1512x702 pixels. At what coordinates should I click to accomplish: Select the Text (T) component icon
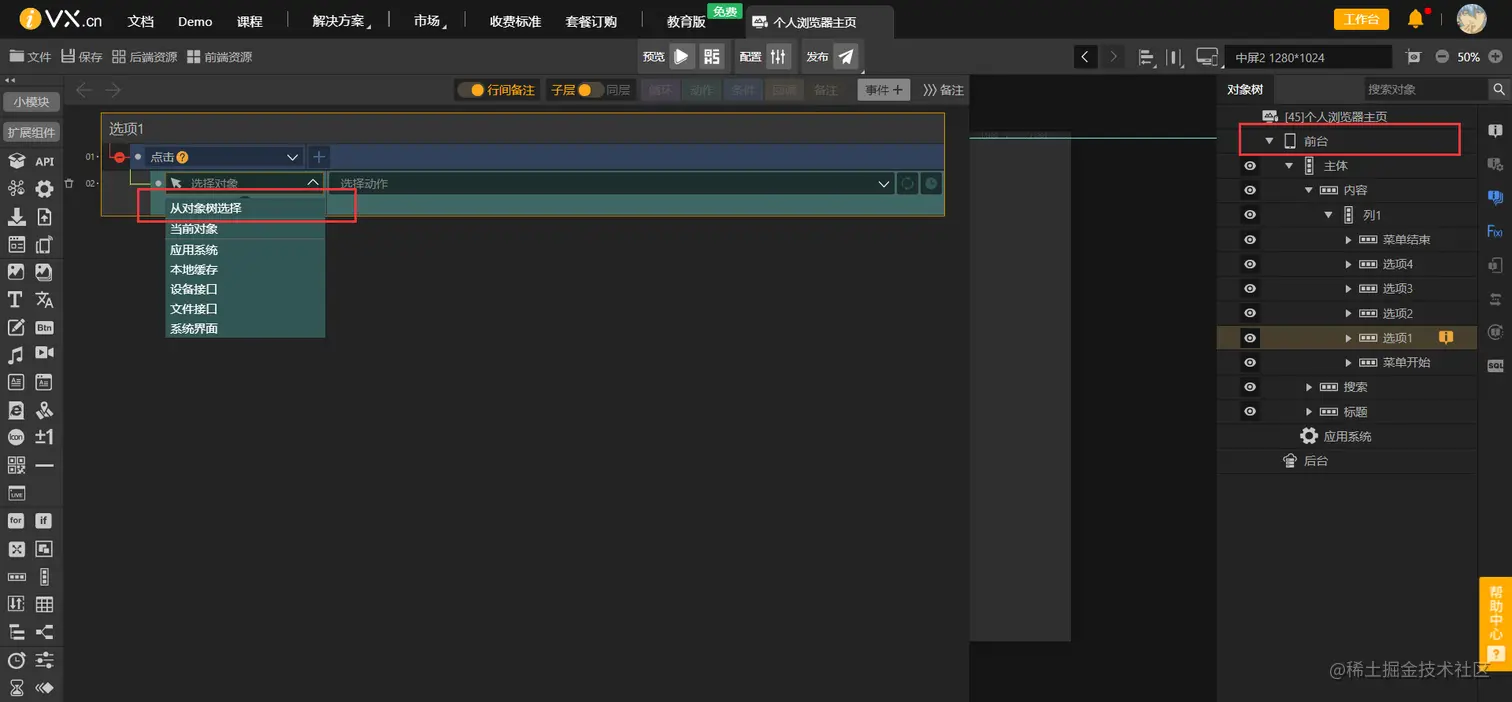[16, 299]
